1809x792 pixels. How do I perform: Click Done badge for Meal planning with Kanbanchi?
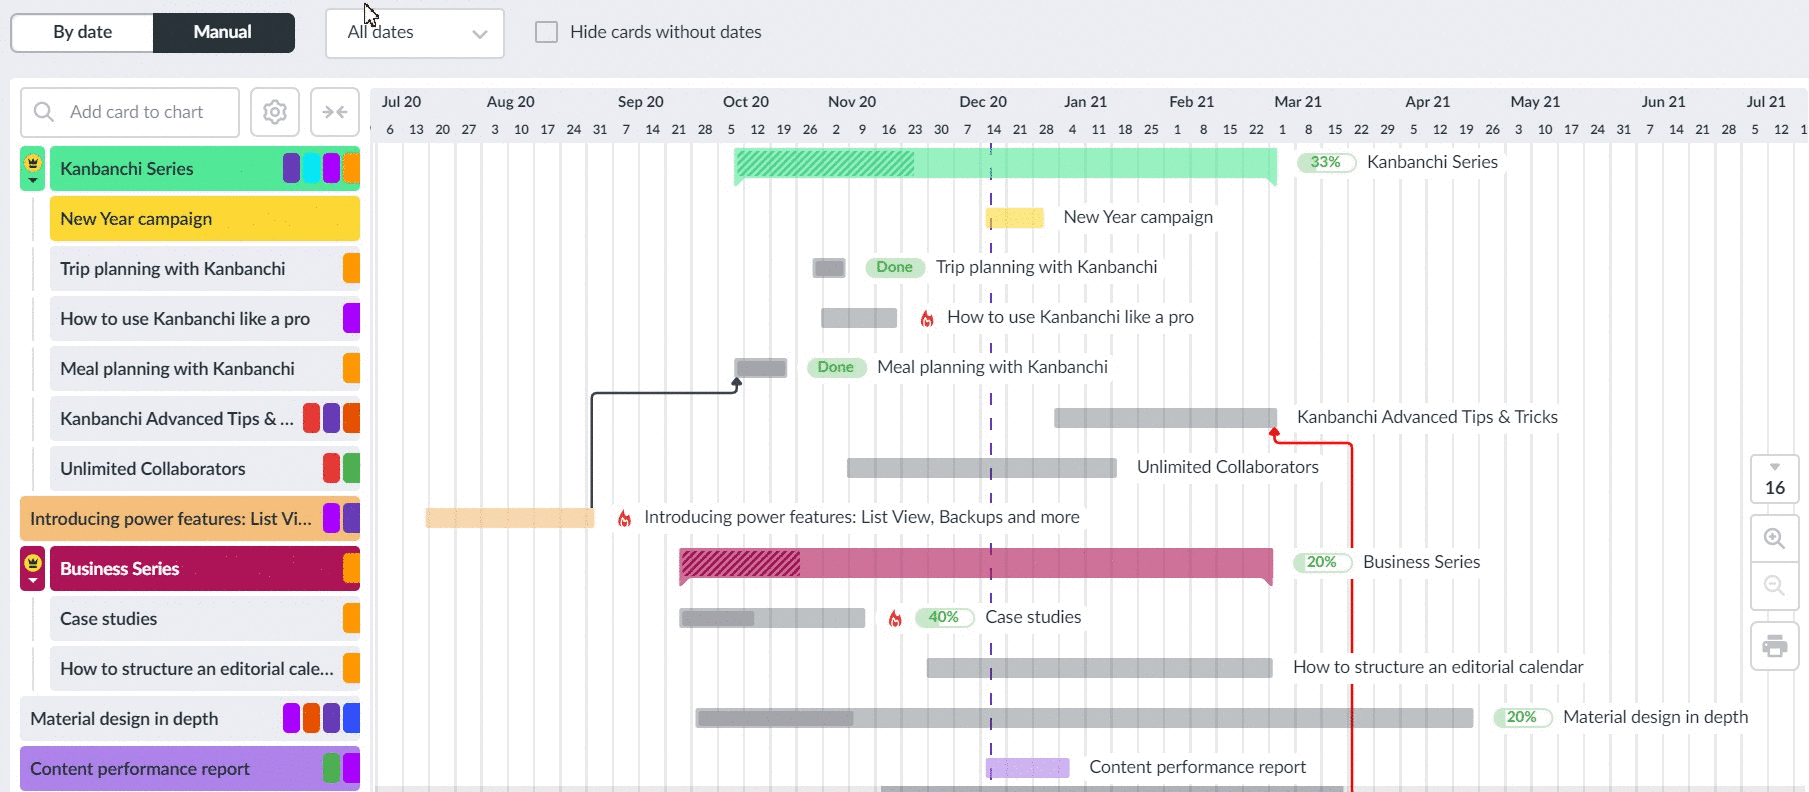835,367
